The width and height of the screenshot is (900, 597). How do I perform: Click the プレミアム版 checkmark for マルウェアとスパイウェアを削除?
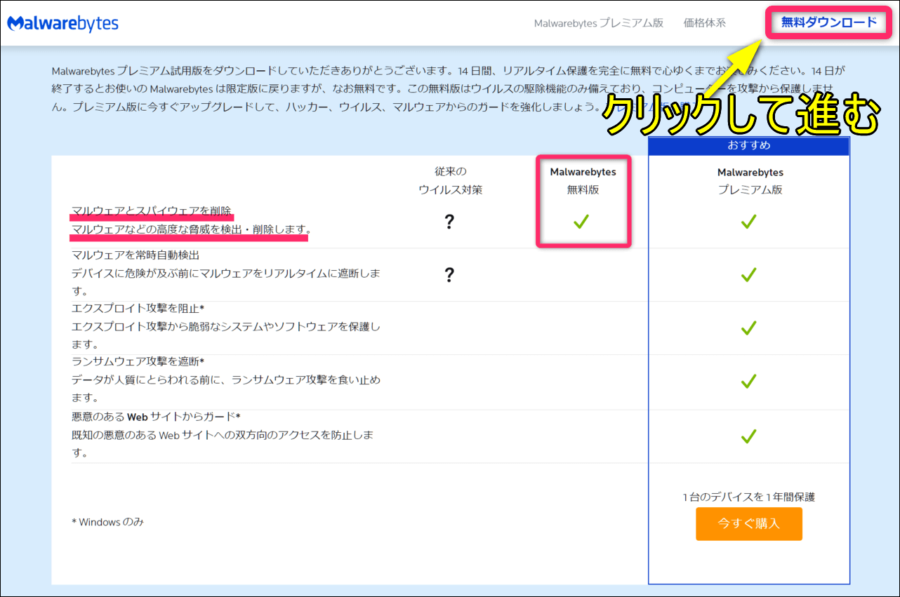[x=748, y=222]
